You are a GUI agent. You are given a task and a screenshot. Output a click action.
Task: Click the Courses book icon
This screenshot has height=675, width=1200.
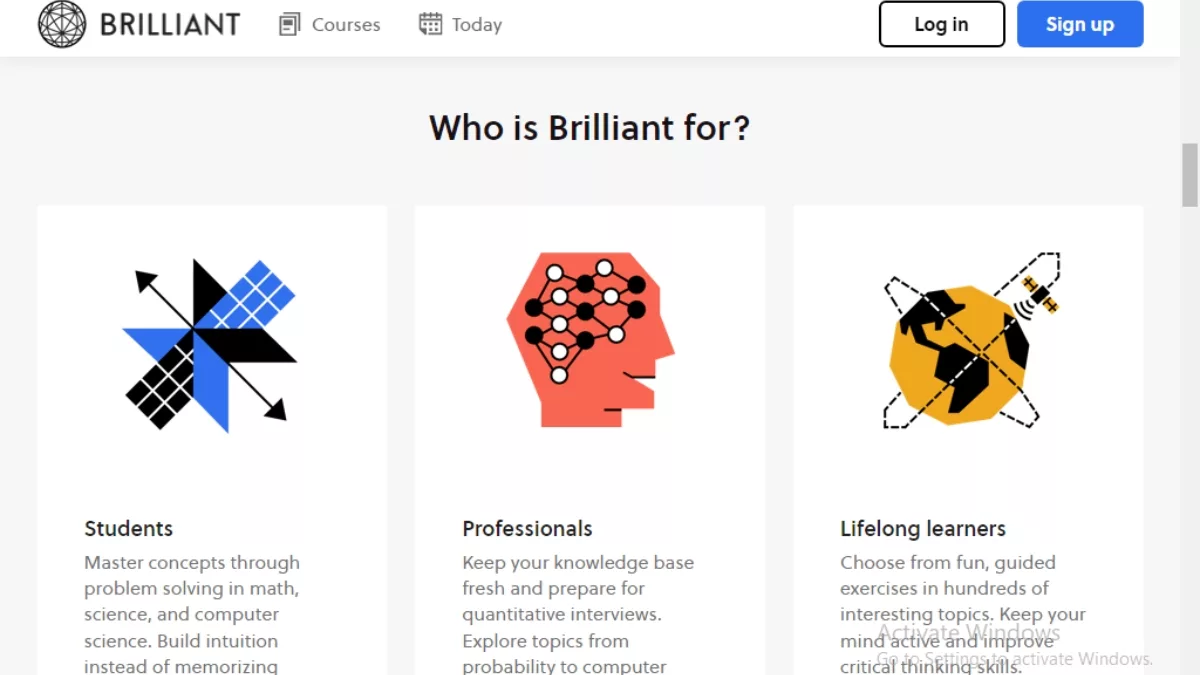(x=290, y=24)
